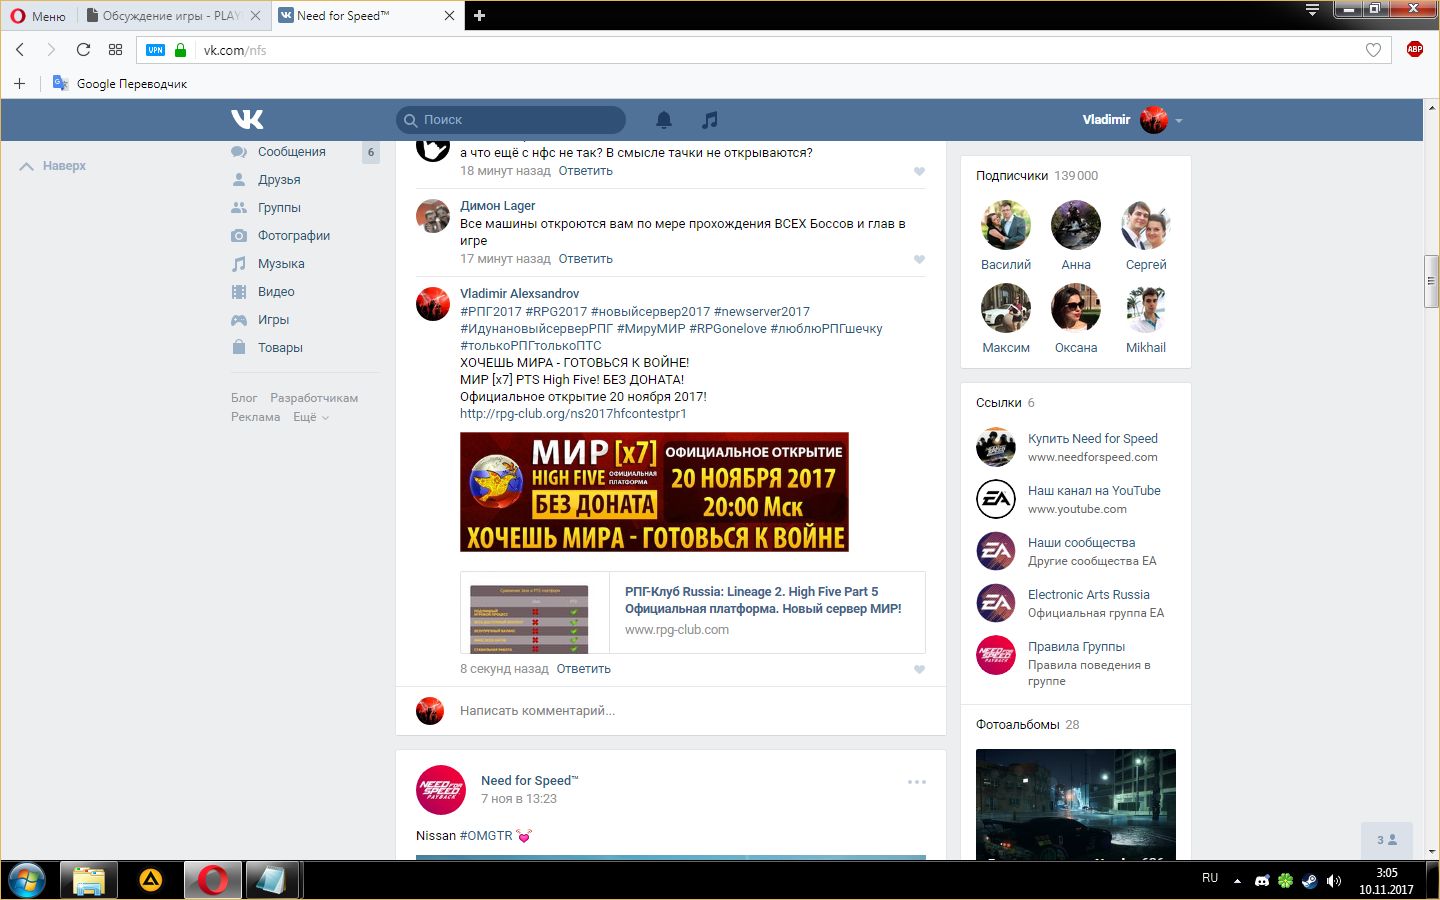Open Подписчики subscribers list header
This screenshot has height=900, width=1440.
tap(1036, 176)
